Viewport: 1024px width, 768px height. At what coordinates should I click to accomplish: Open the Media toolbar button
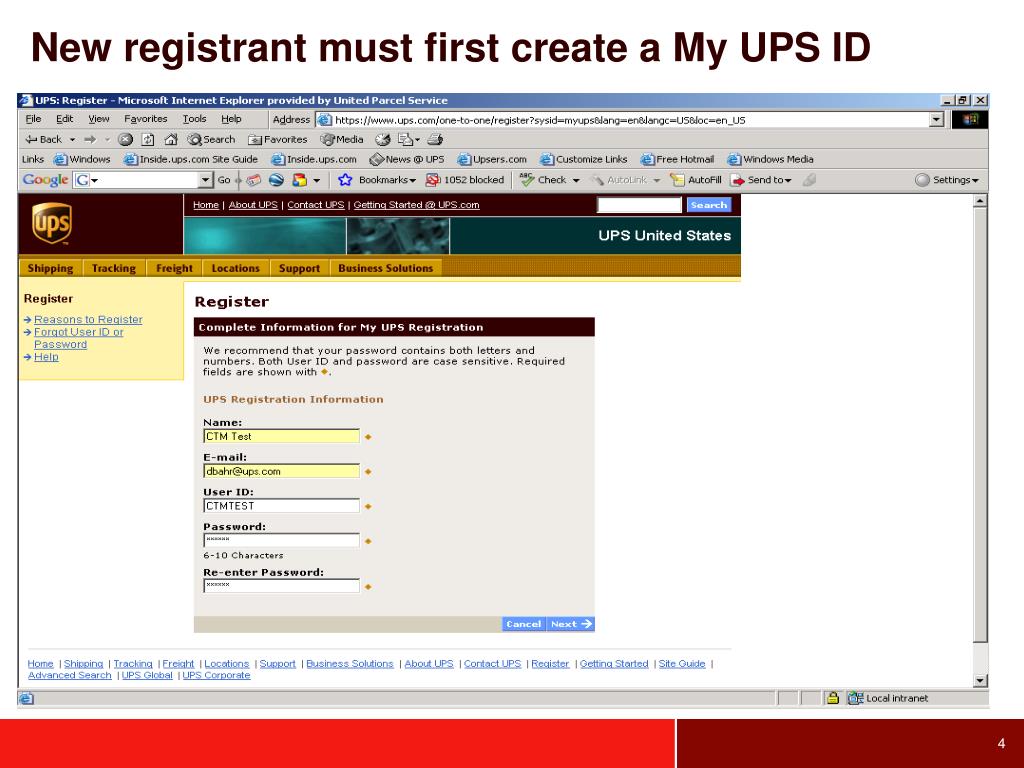point(342,139)
